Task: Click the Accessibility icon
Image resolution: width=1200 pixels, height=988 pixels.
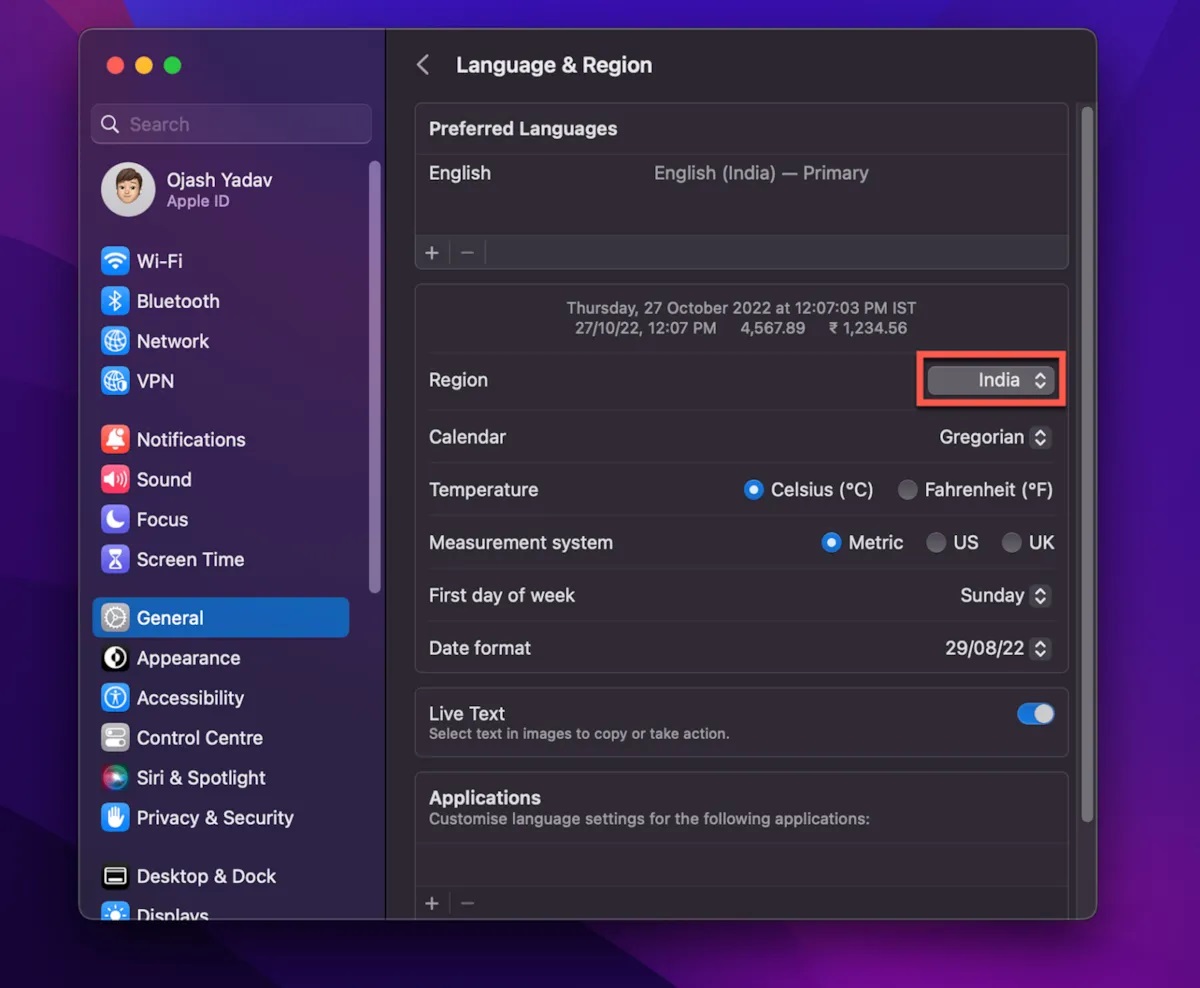Action: point(115,698)
